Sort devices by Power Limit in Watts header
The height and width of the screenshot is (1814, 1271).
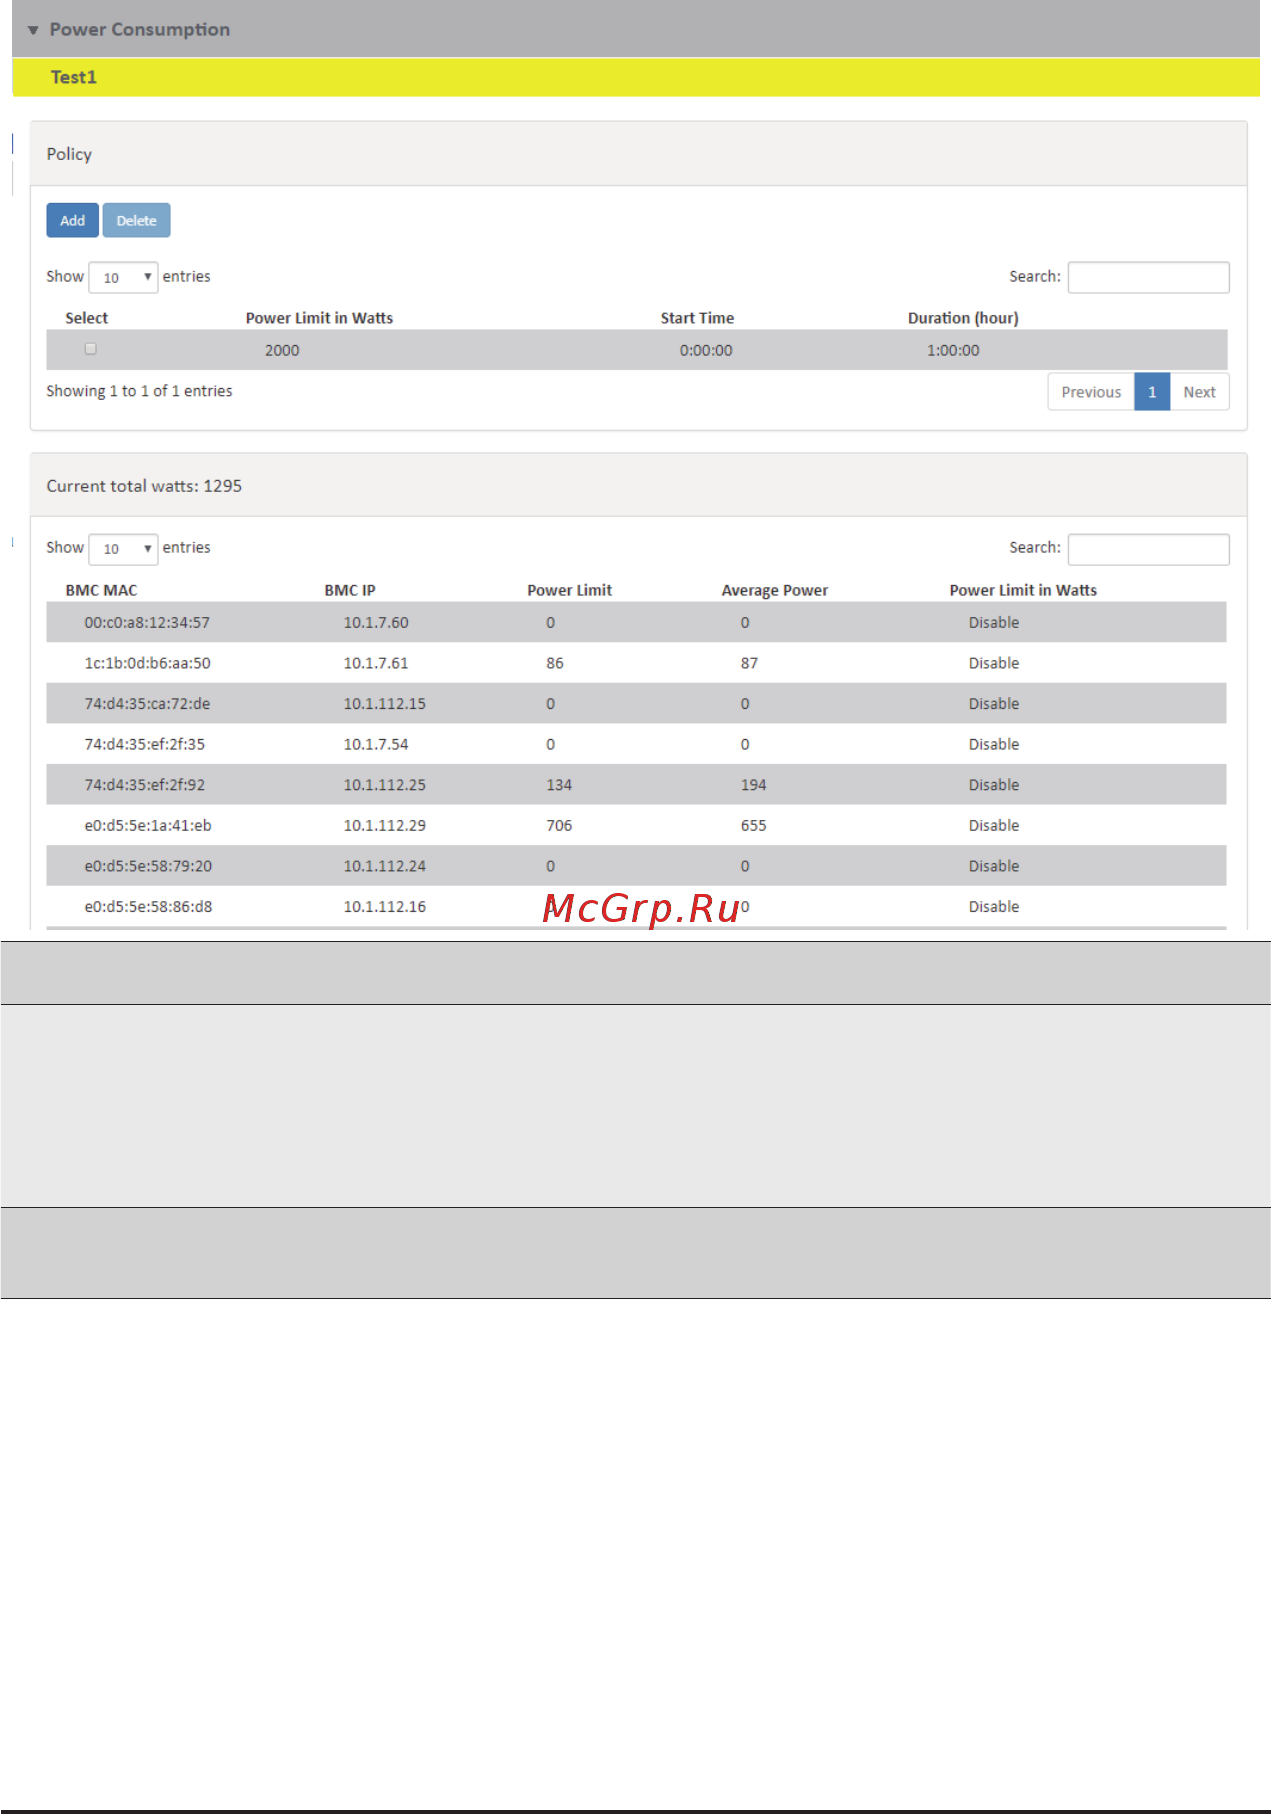pyautogui.click(x=1023, y=590)
